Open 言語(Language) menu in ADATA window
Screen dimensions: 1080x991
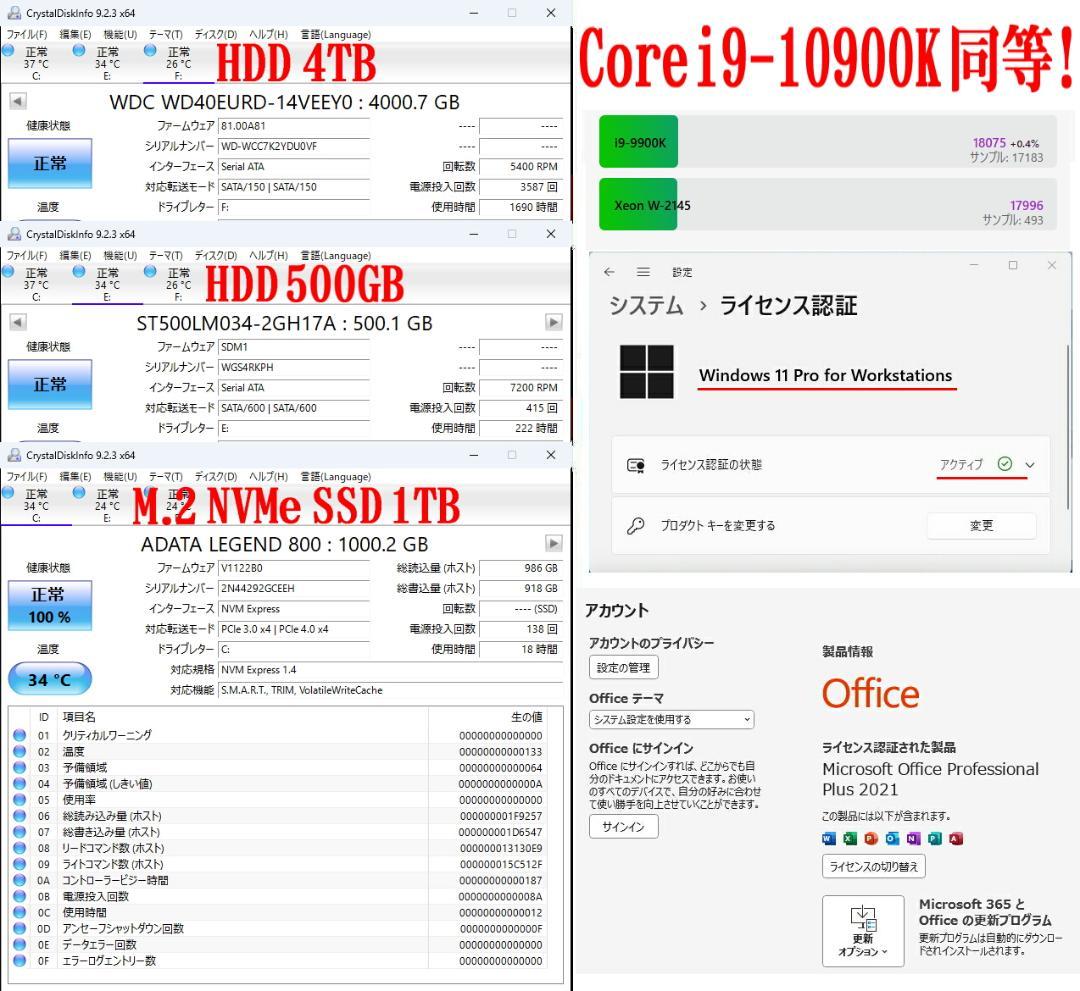click(335, 477)
